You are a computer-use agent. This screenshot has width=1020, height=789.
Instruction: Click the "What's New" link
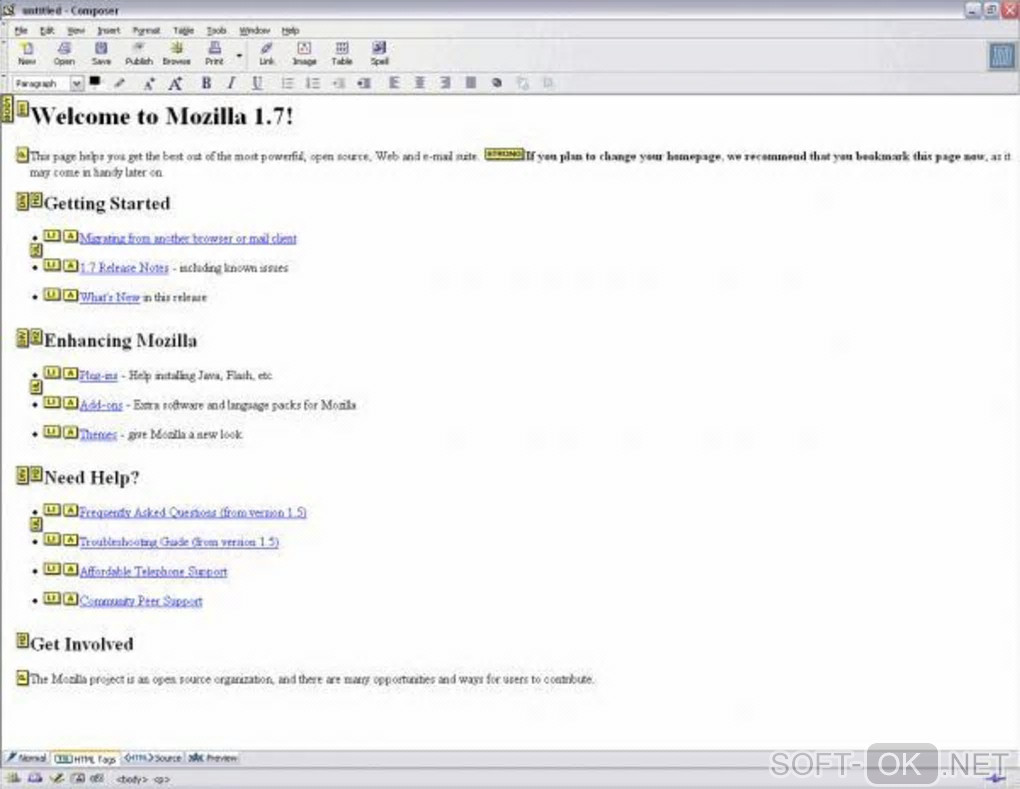(x=109, y=297)
